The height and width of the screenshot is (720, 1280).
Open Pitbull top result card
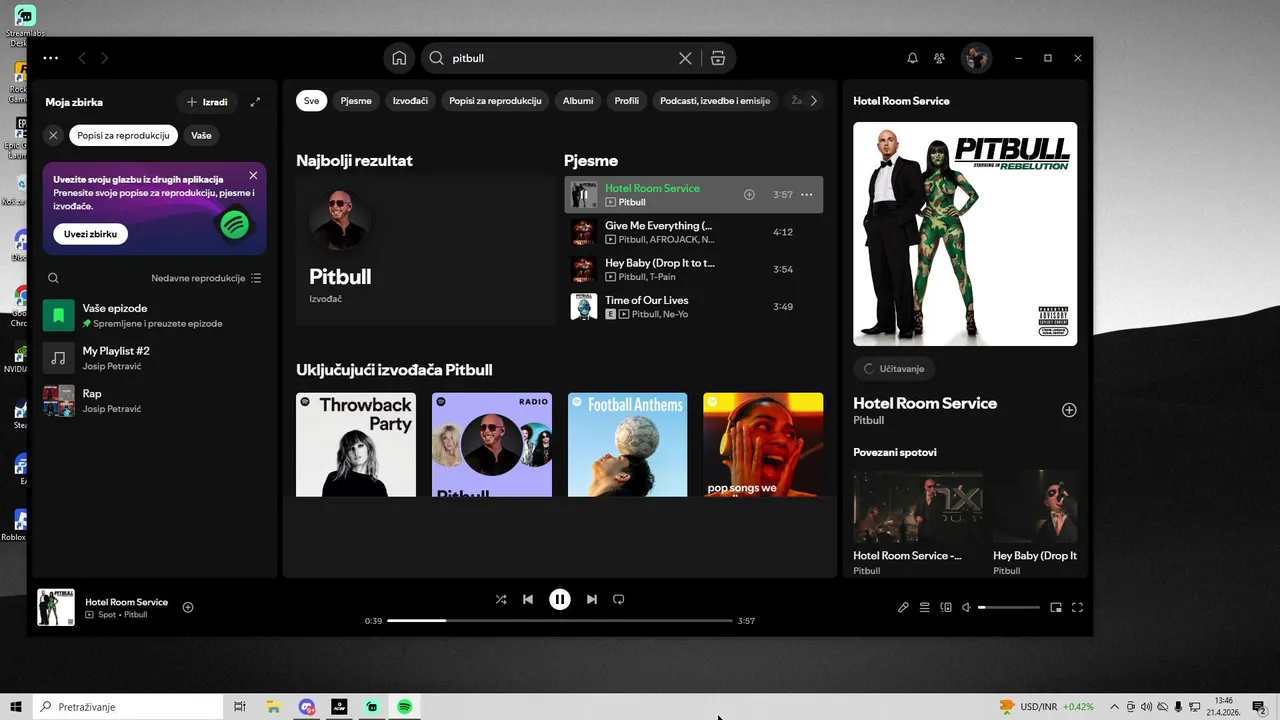425,250
